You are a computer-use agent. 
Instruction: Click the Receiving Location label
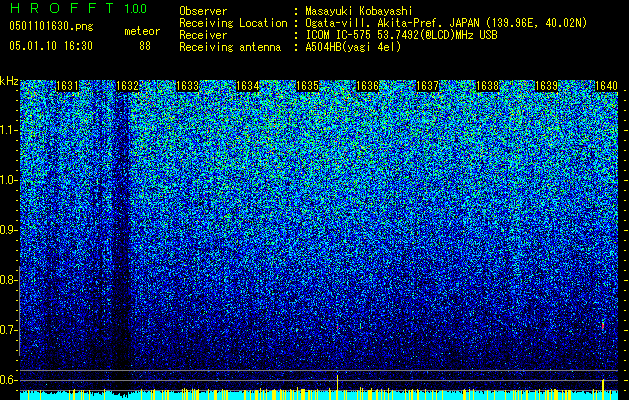[233, 23]
